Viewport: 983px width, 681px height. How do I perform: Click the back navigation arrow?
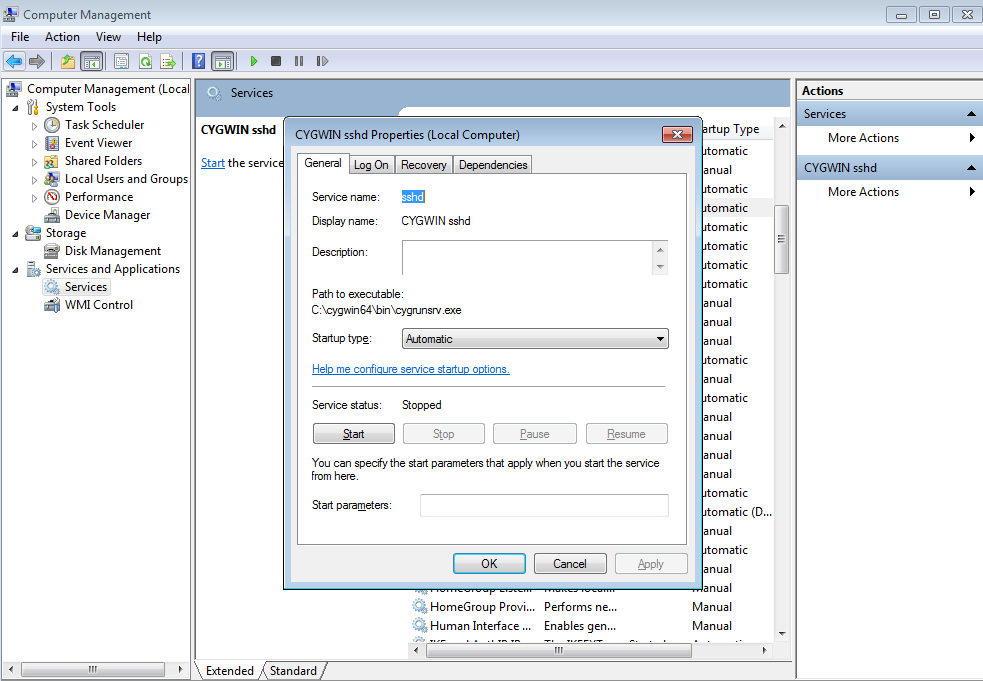14,61
